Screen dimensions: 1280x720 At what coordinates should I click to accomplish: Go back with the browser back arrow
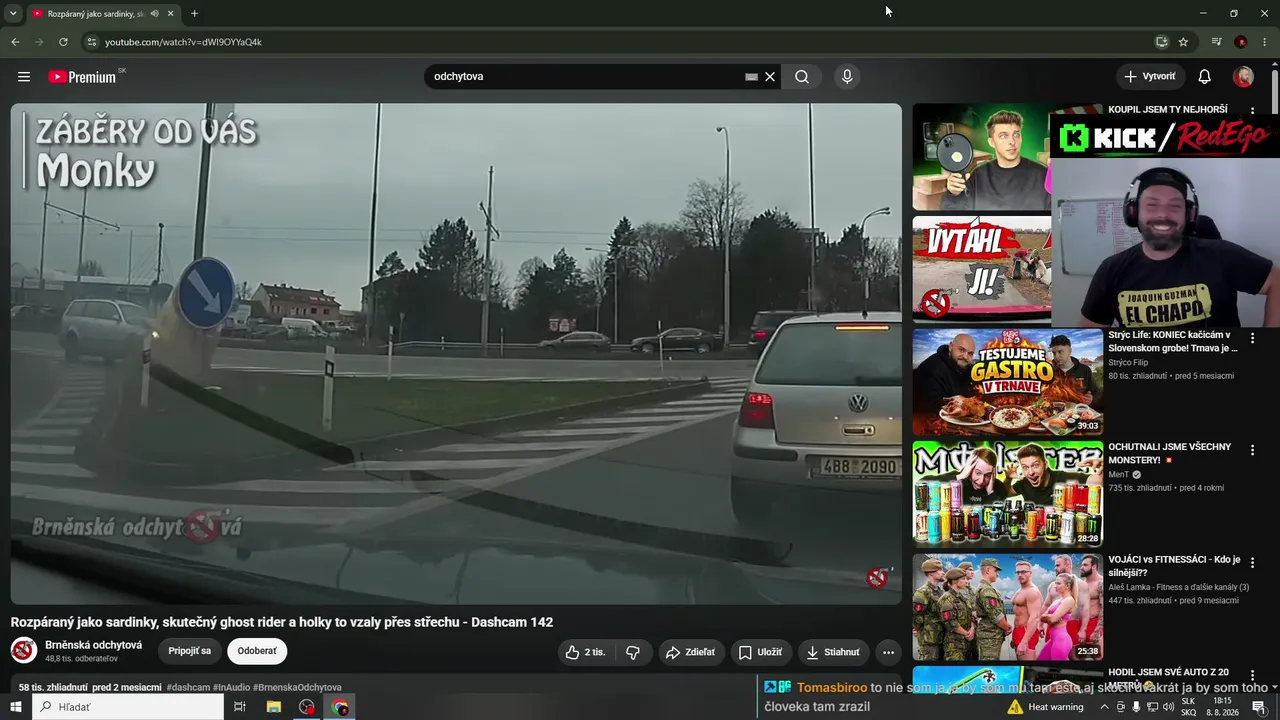[15, 42]
